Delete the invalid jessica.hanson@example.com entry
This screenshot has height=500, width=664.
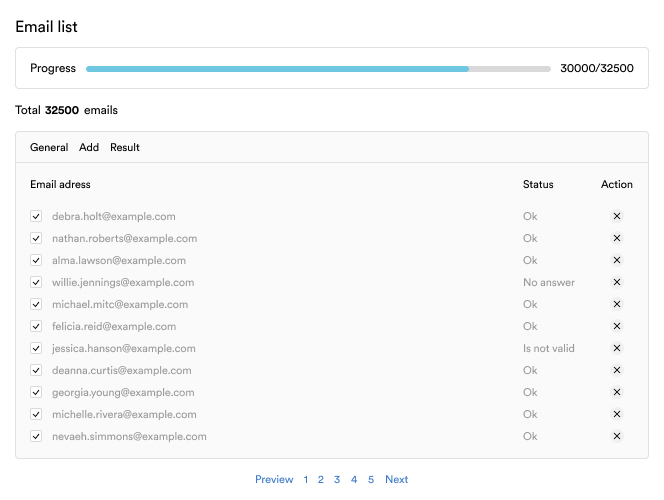(617, 348)
